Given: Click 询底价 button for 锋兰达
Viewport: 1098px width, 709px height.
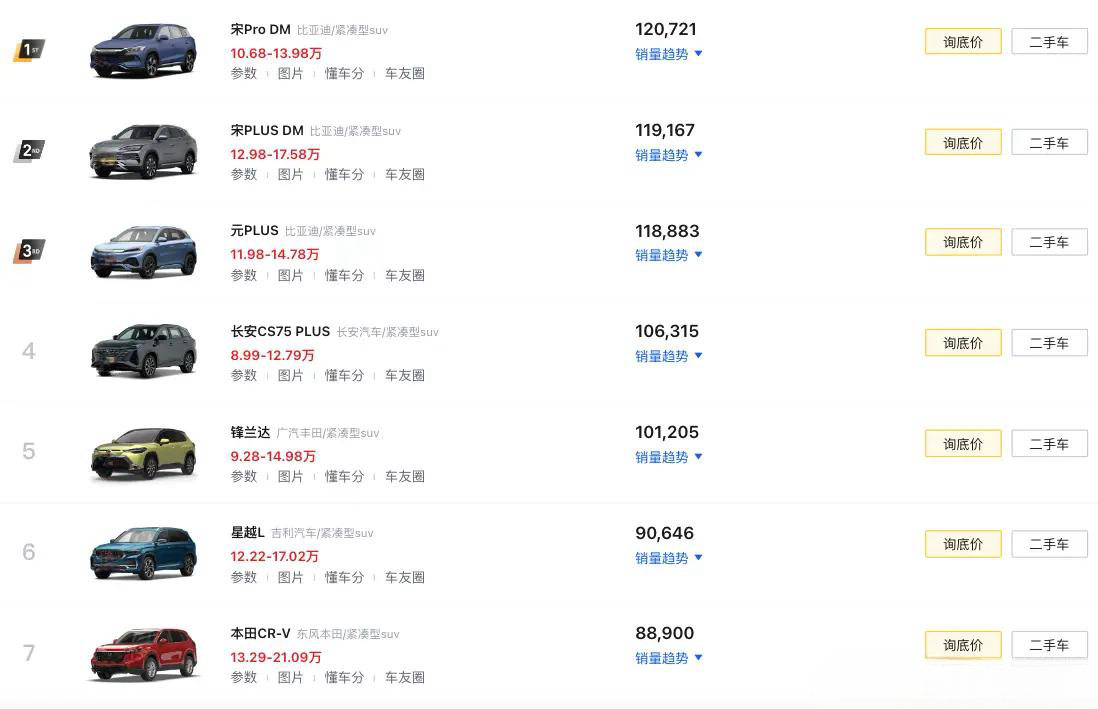Looking at the screenshot, I should click(963, 443).
